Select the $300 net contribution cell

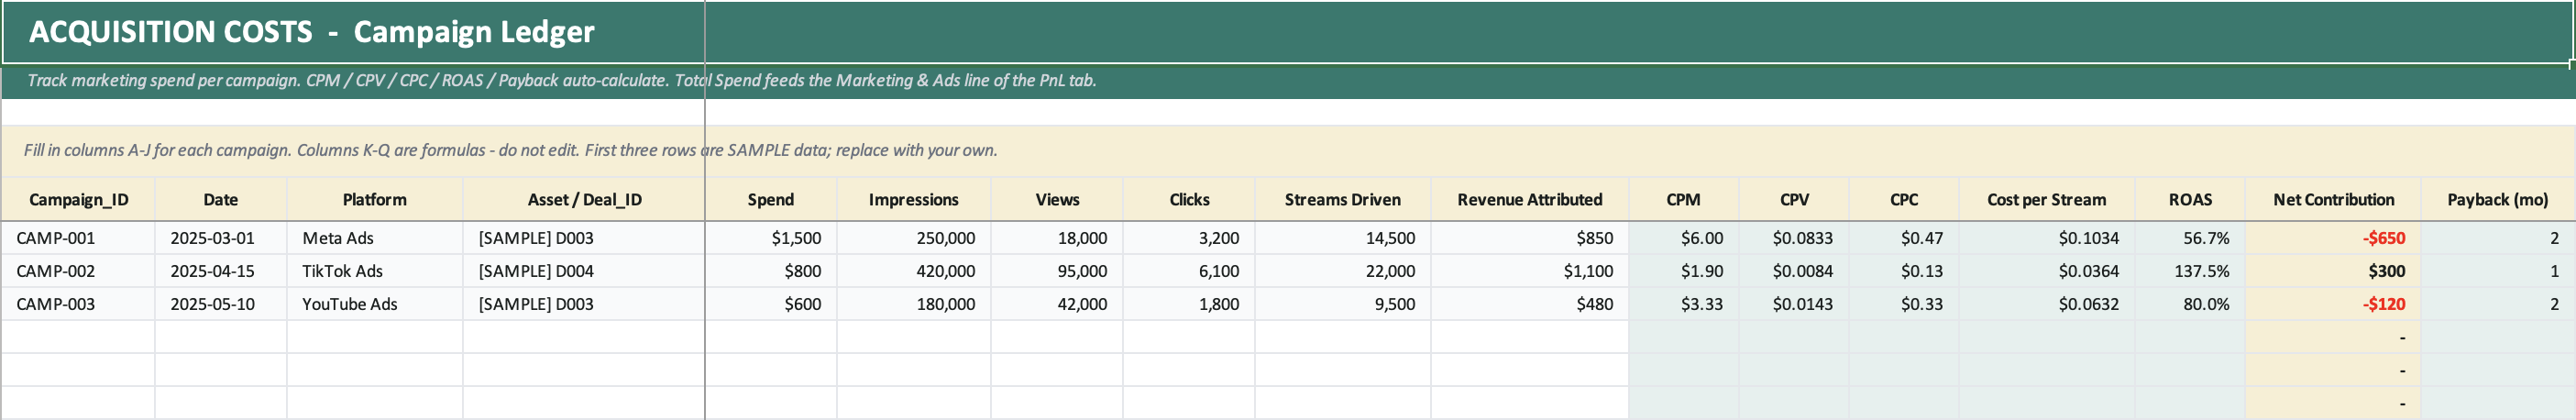2333,271
